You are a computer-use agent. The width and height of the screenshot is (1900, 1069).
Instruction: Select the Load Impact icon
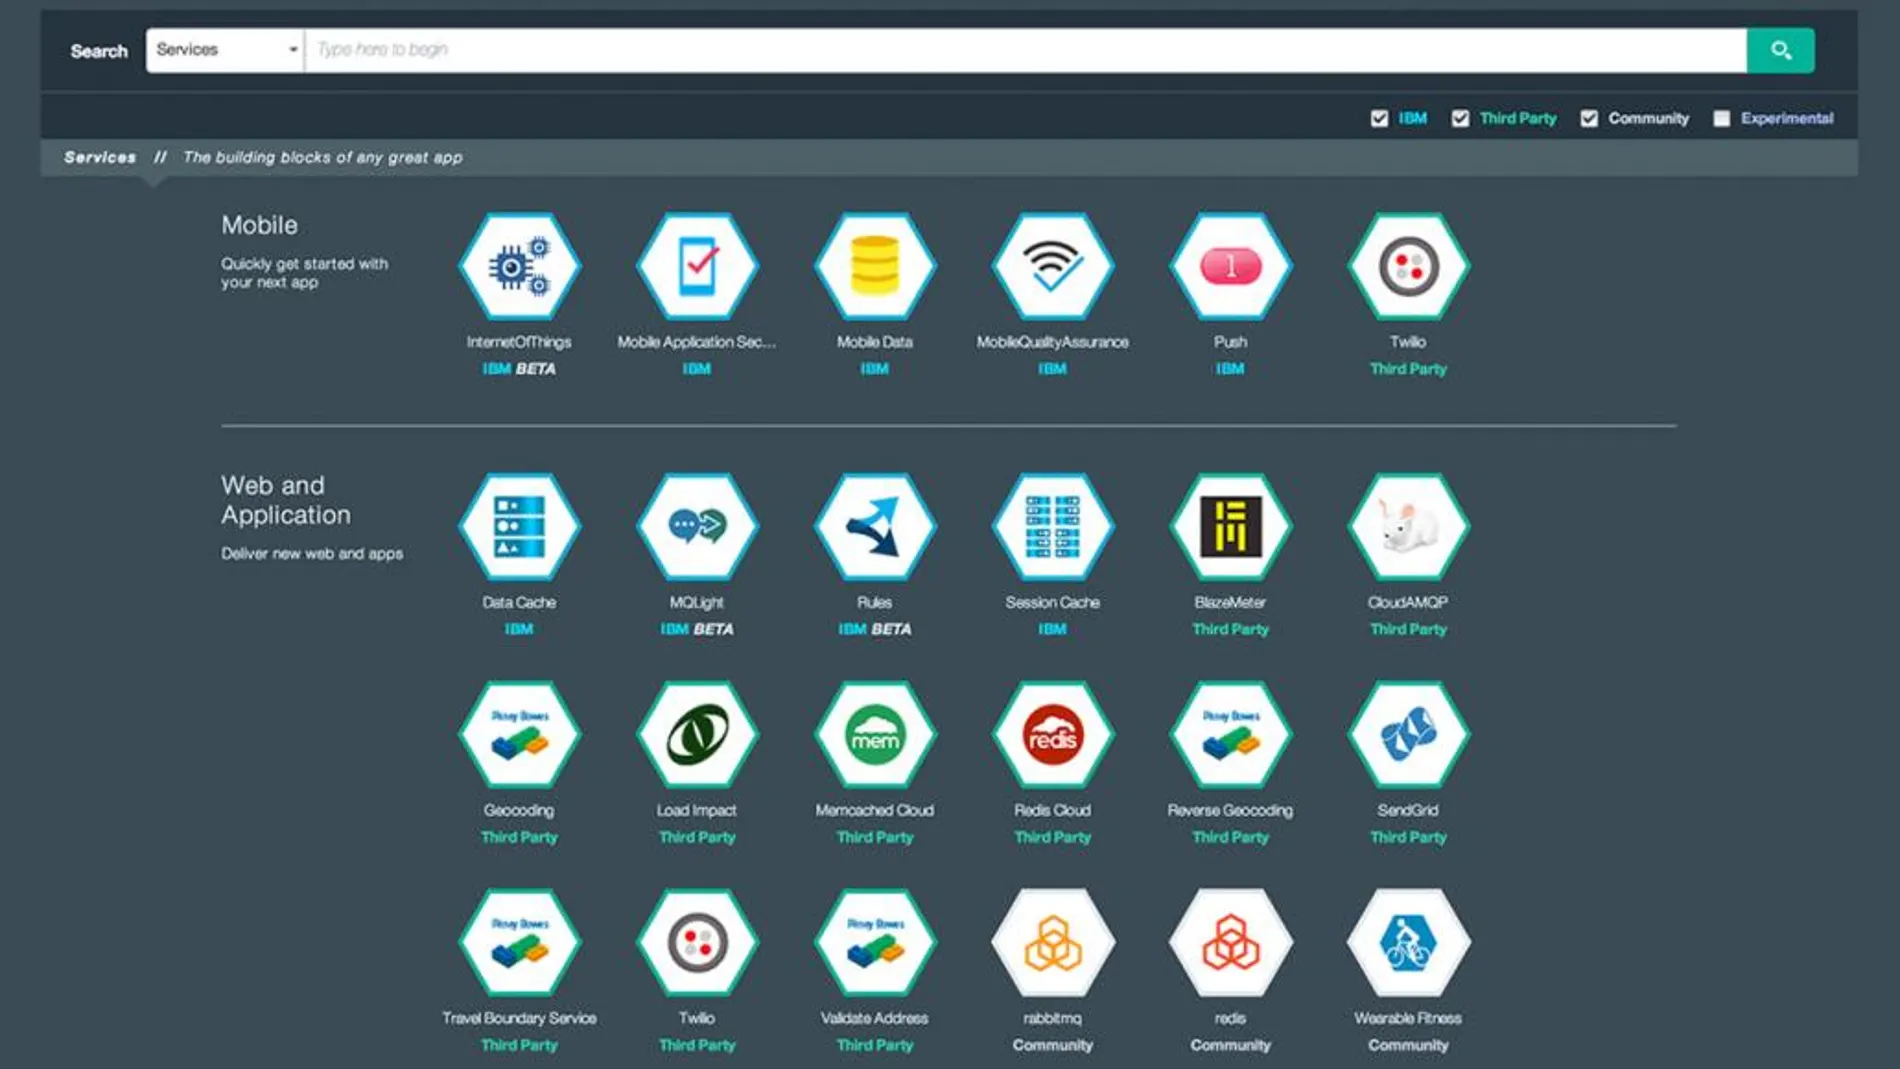coord(697,735)
